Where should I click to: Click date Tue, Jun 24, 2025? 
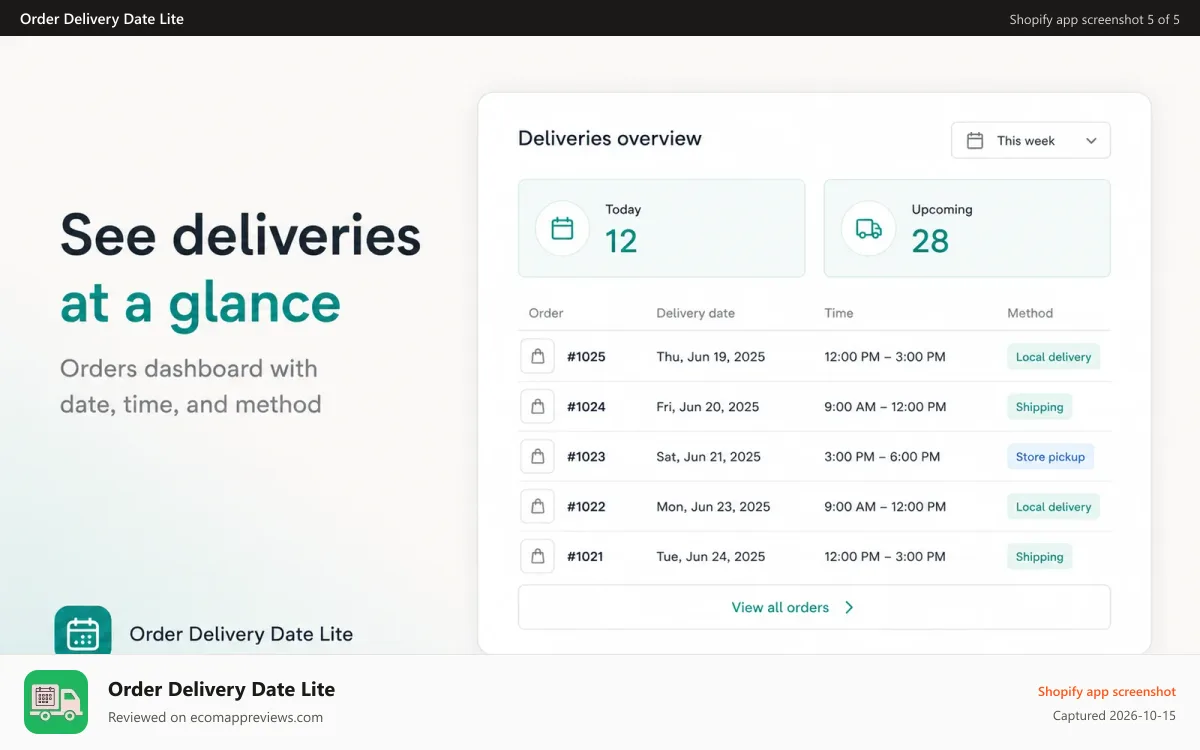[x=711, y=557]
